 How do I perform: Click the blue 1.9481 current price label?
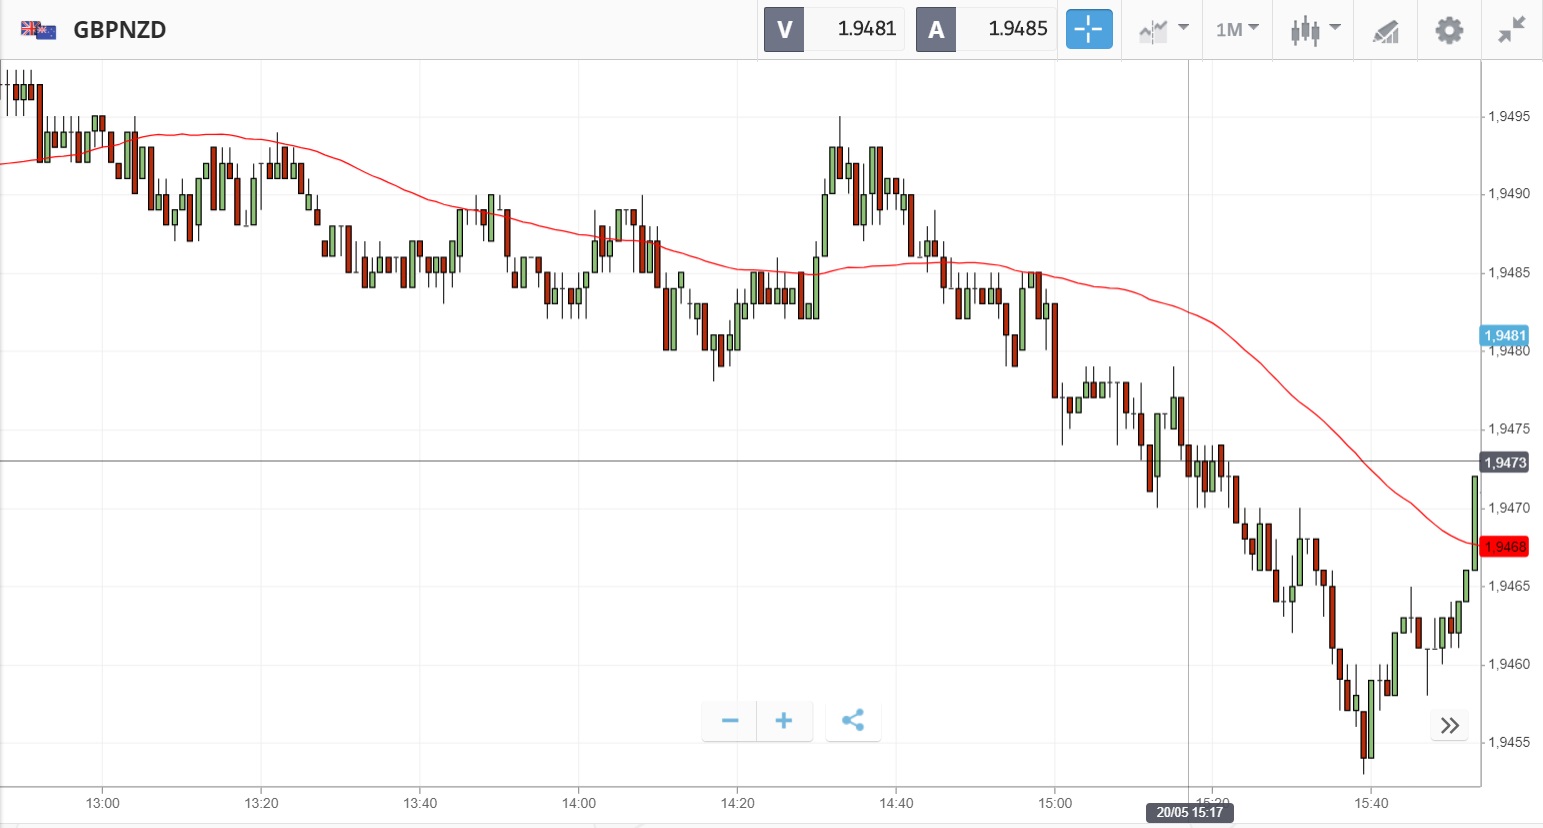1504,336
